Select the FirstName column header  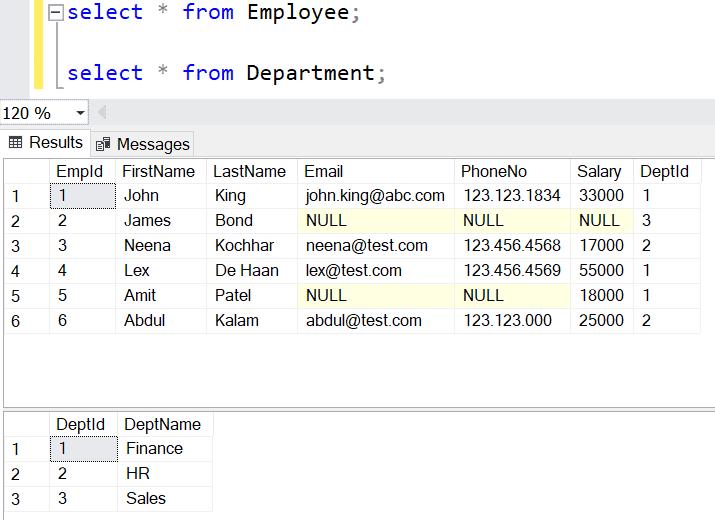(158, 171)
